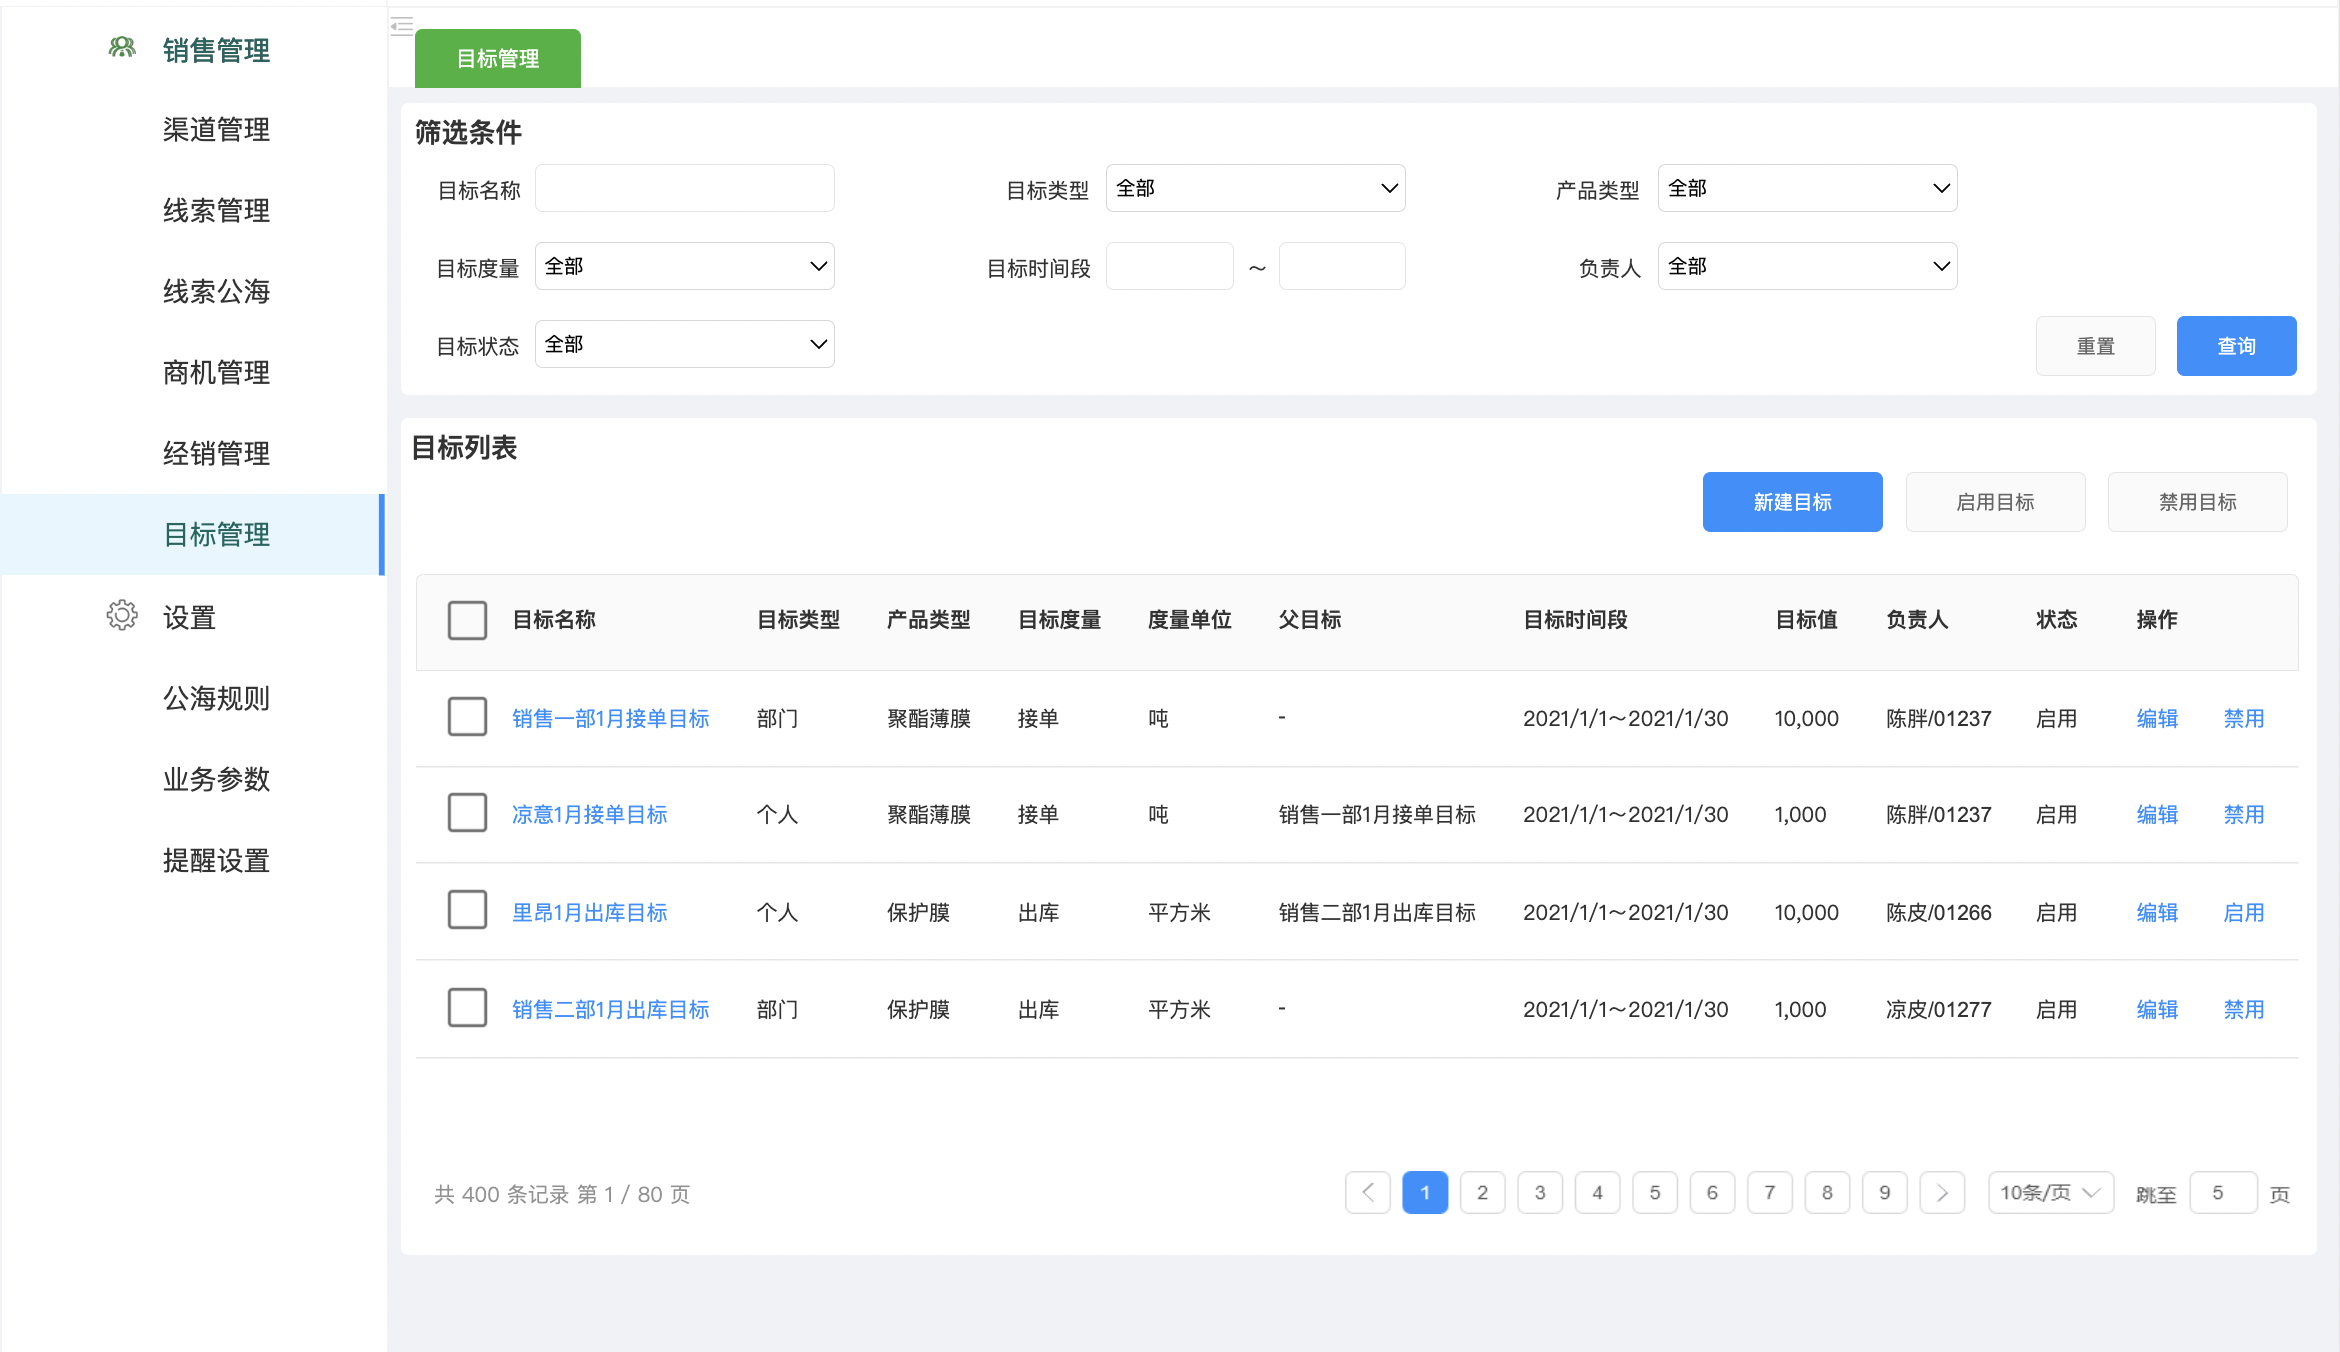Open 提醒设置 in the sidebar

216,860
